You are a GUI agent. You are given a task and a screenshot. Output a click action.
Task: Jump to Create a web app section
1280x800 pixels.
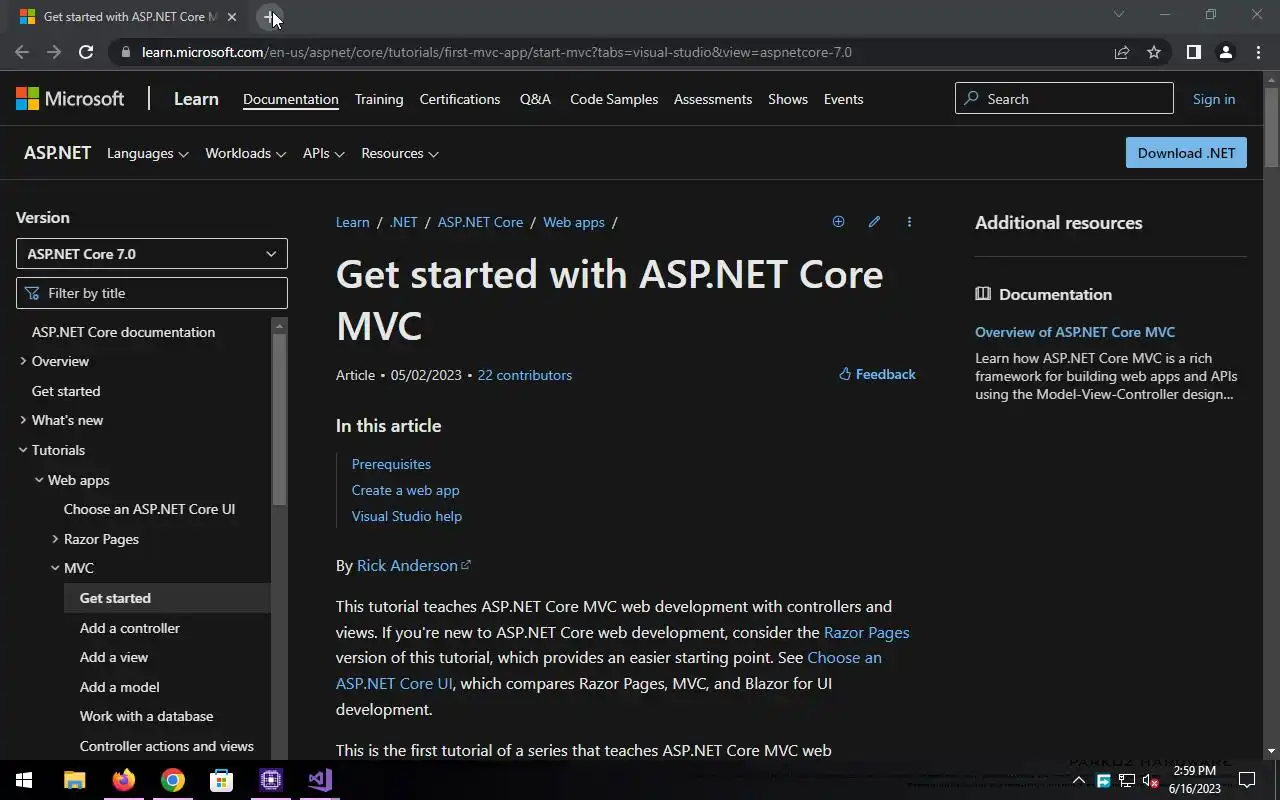click(x=405, y=490)
